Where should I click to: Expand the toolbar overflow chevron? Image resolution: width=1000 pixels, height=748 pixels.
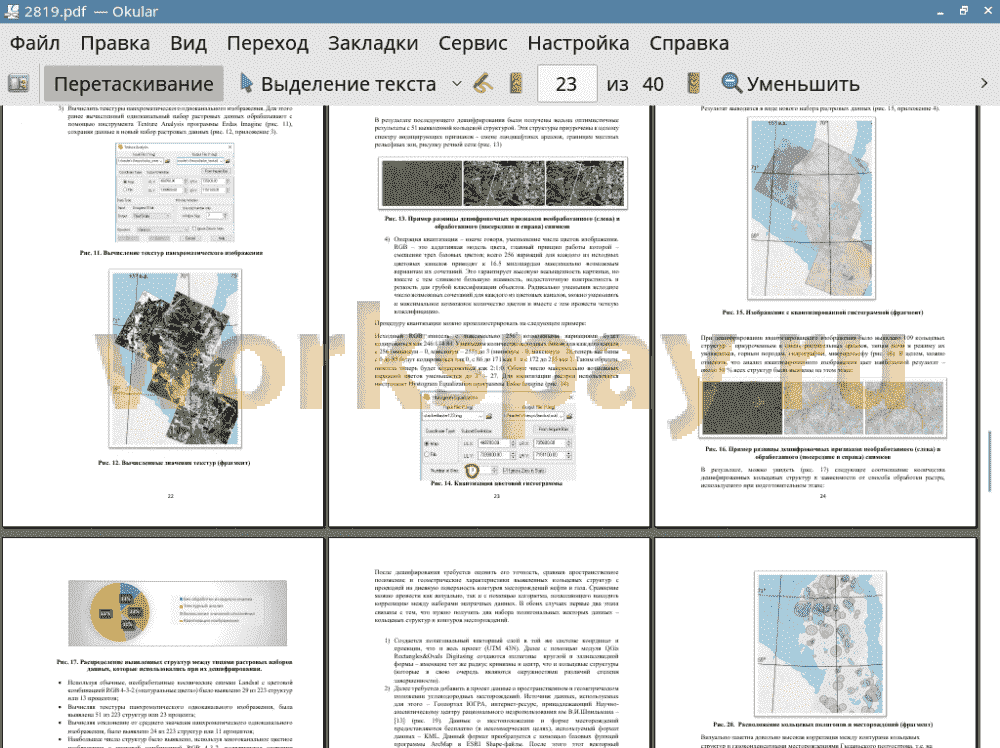pos(984,84)
